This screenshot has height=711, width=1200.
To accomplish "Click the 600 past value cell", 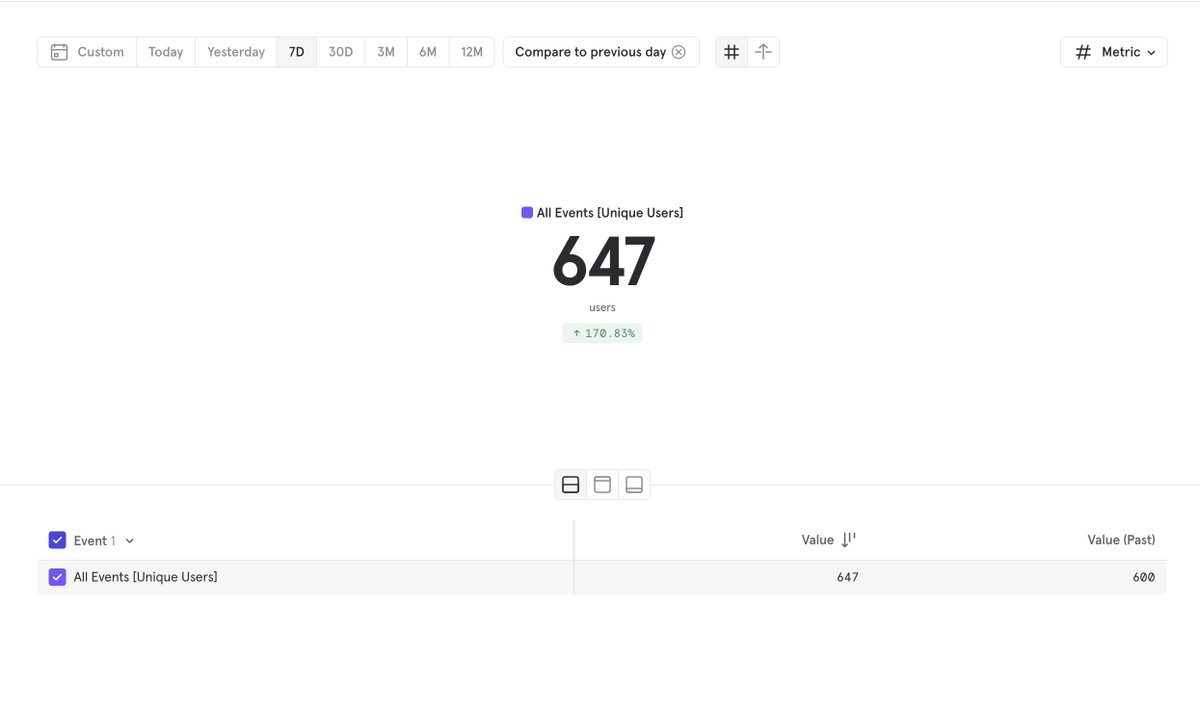I will (x=1144, y=577).
